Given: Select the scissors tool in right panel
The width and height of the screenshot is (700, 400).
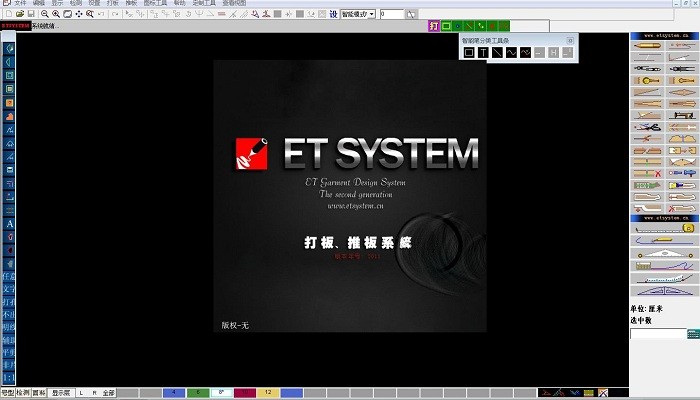Looking at the screenshot, I should [647, 127].
